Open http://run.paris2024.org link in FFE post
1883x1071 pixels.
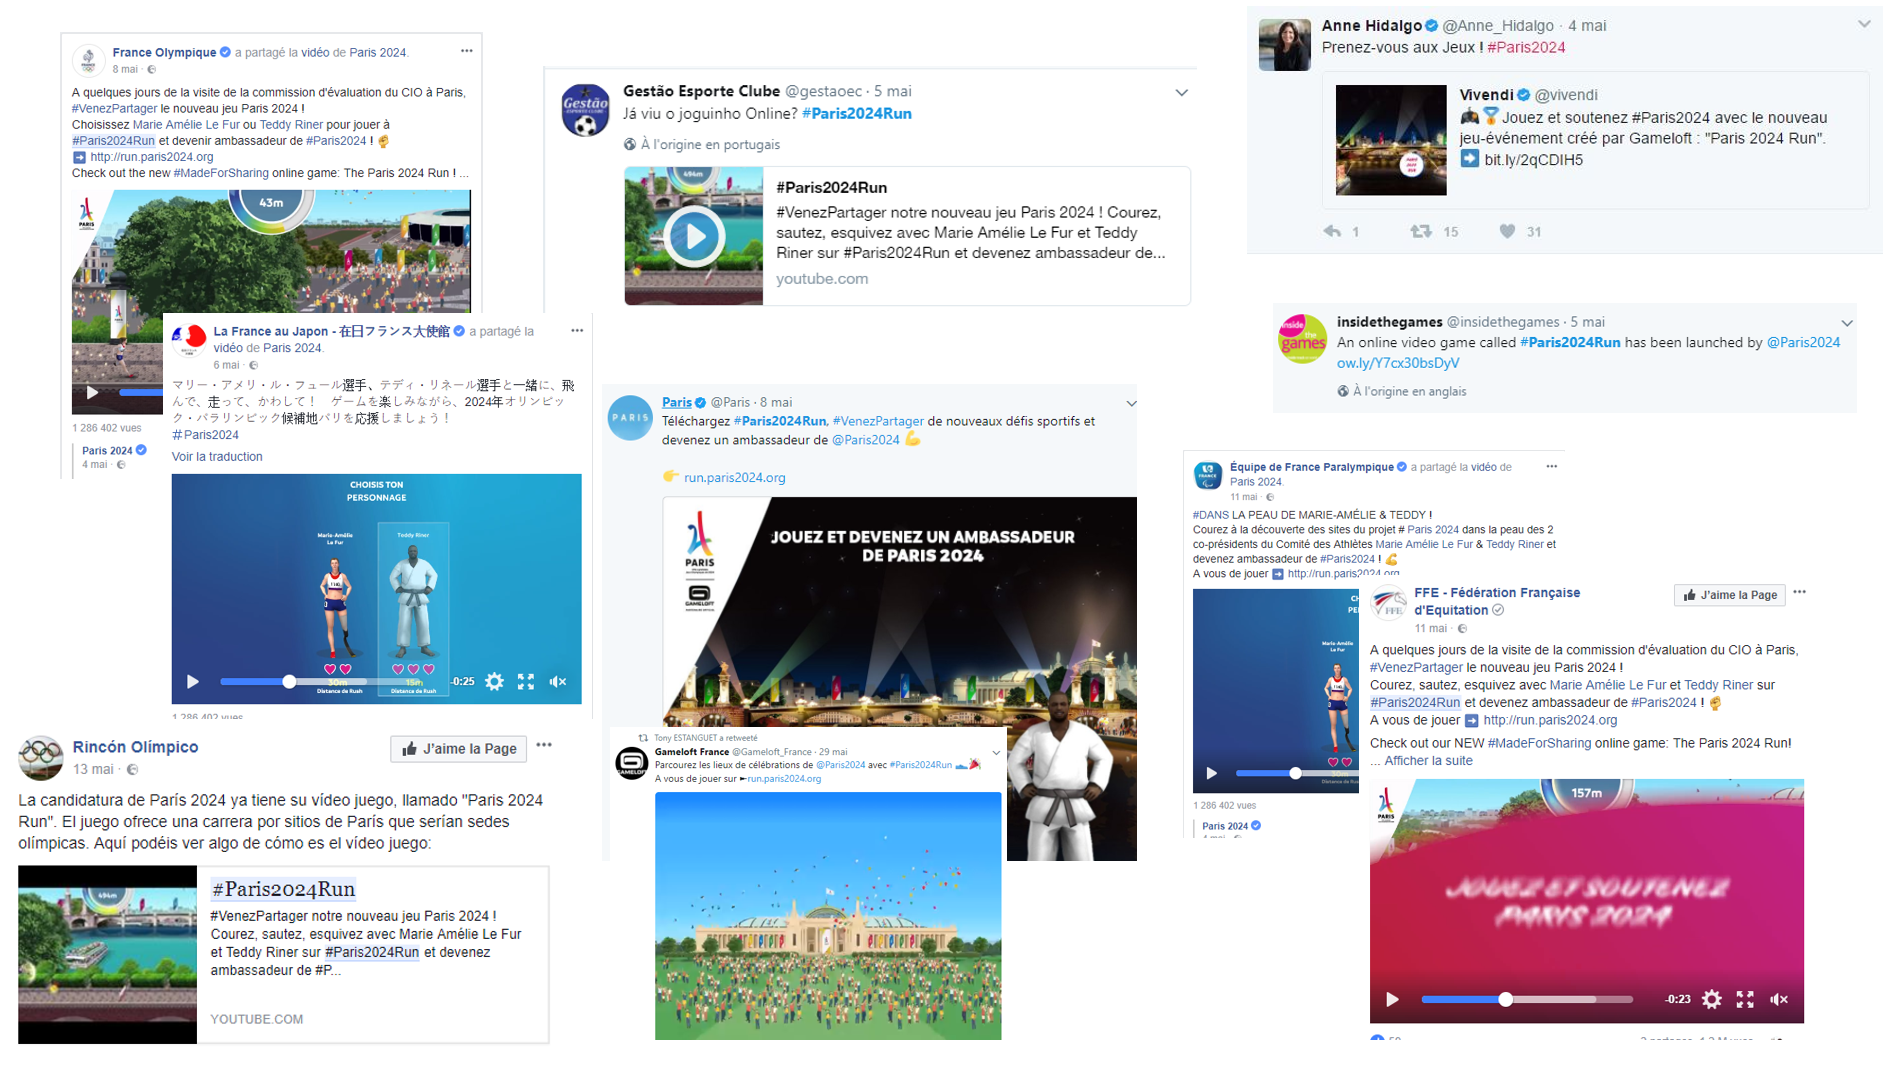[x=1550, y=720]
